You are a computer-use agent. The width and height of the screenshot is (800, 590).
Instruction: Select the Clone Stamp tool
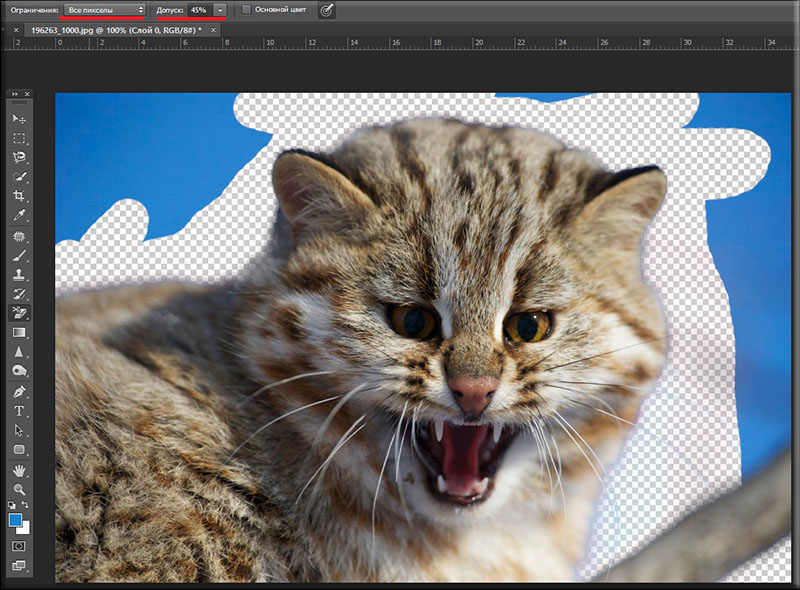(x=19, y=274)
